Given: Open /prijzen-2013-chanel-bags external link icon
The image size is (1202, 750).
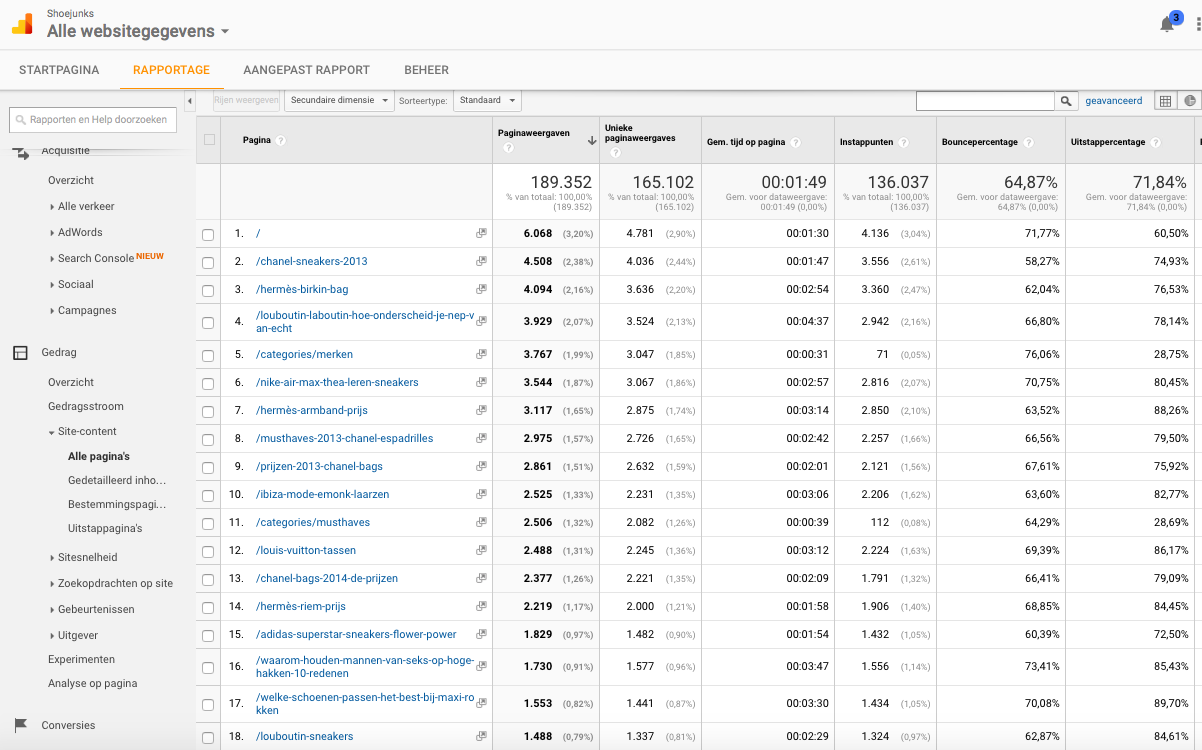Looking at the screenshot, I should click(481, 466).
